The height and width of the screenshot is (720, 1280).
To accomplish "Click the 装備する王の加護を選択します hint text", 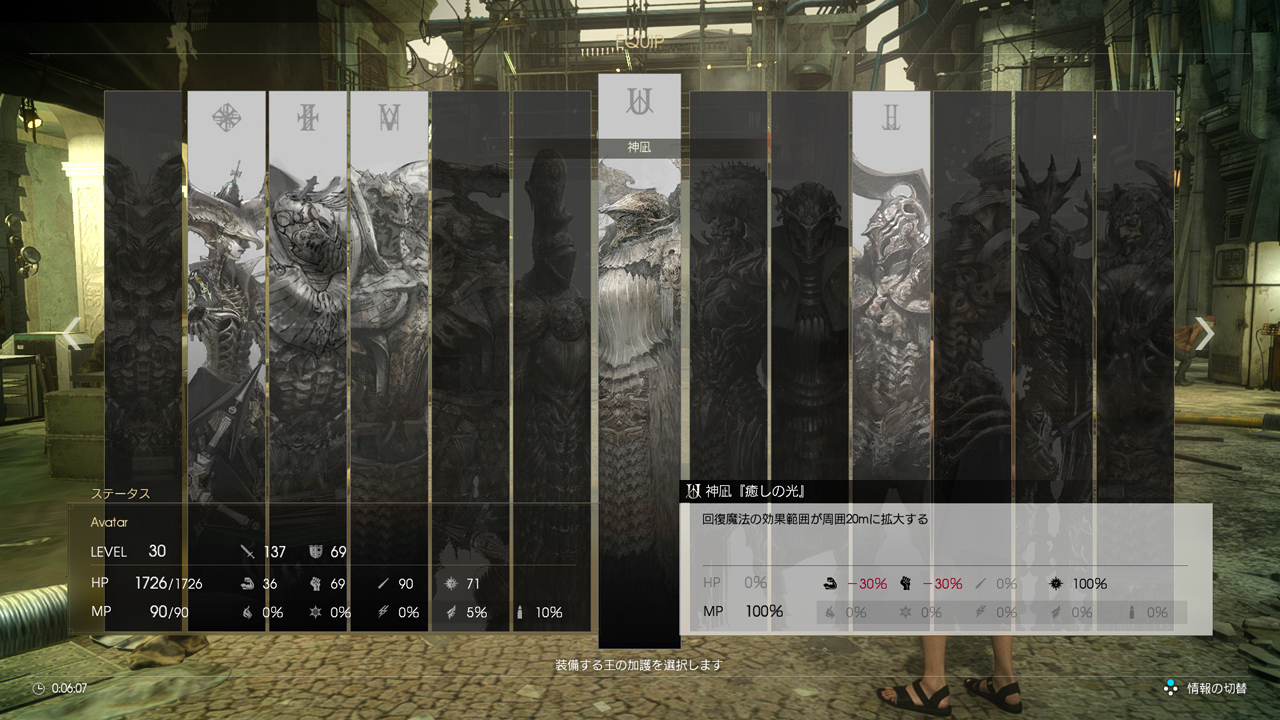I will click(x=639, y=666).
